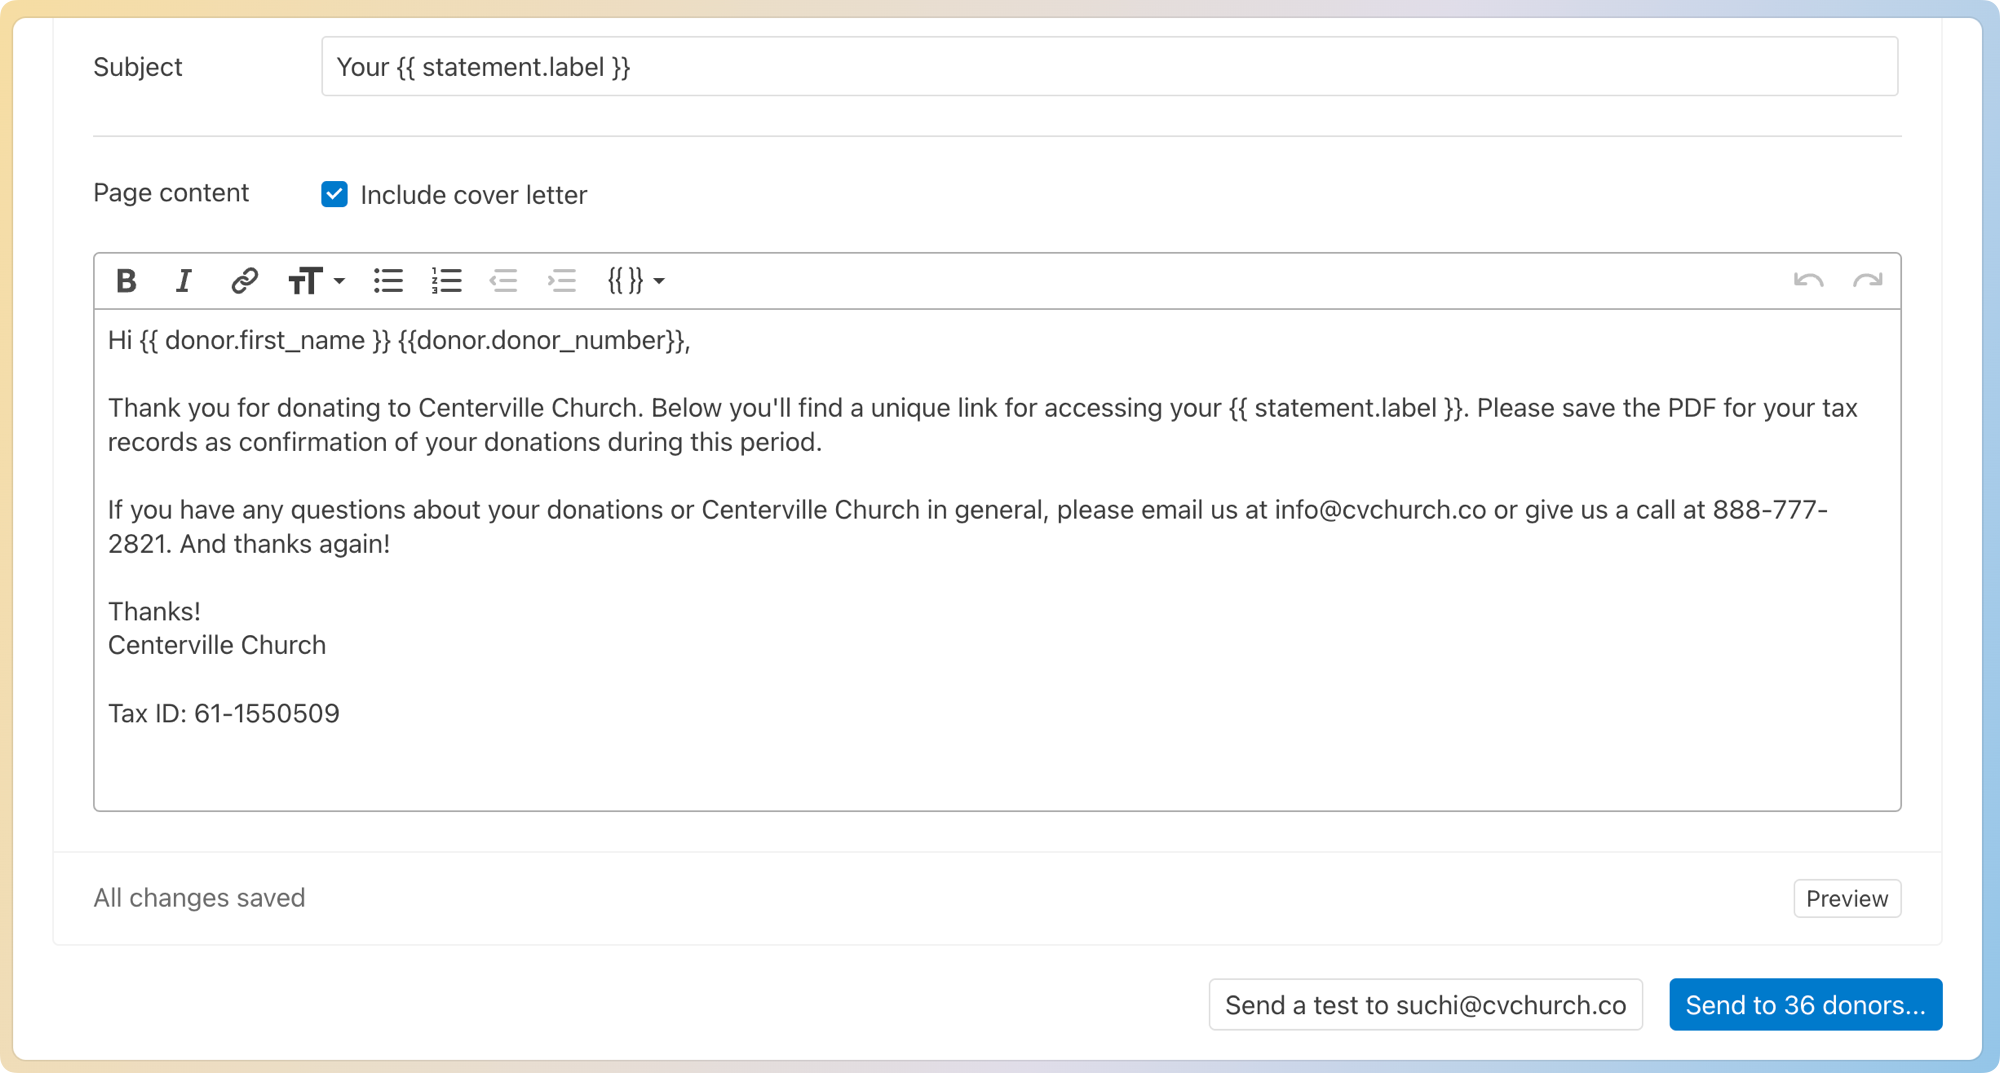Undo the last edit in the editor

pos(1808,281)
